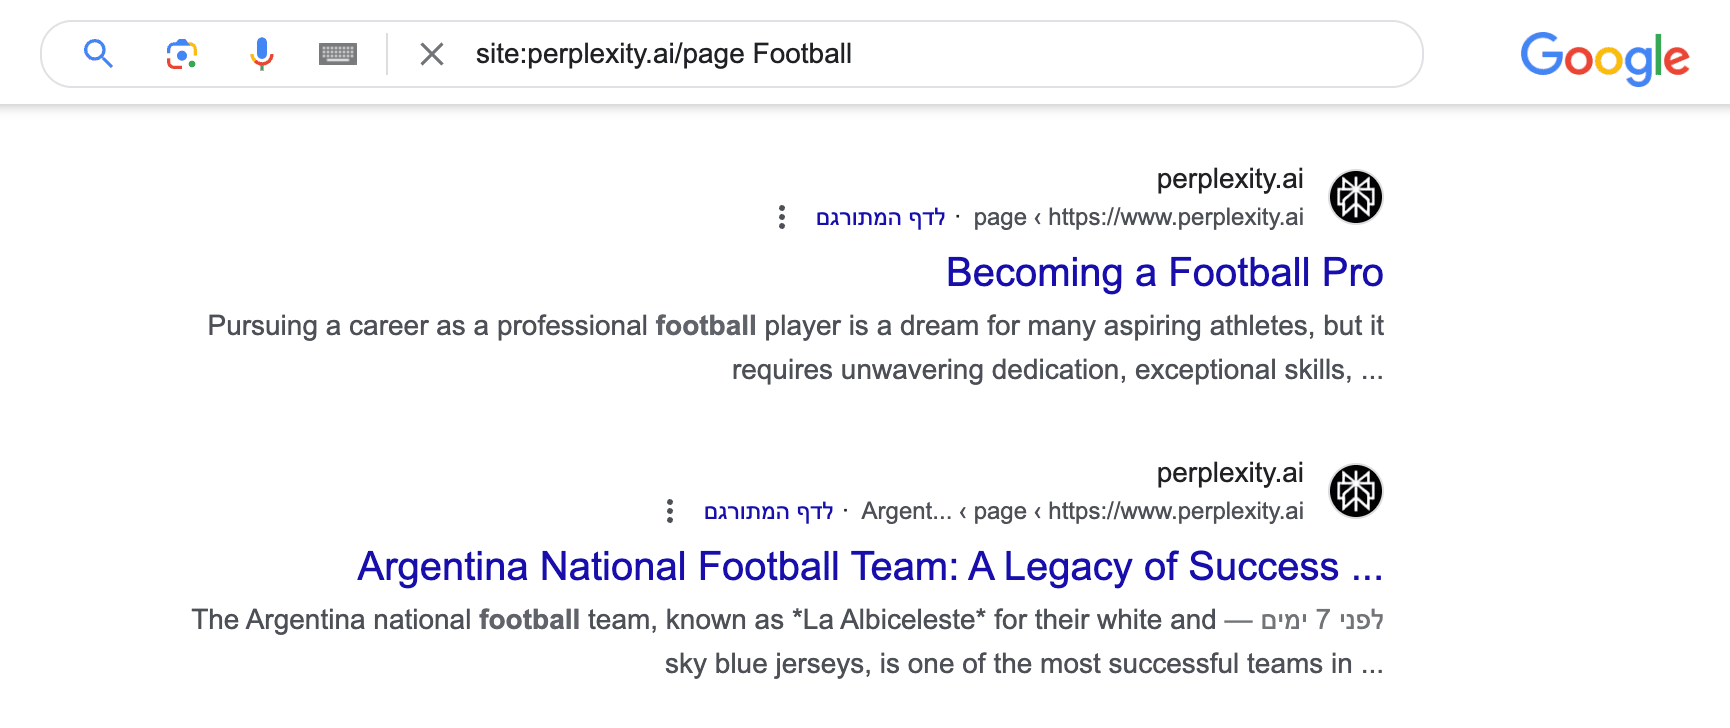
Task: Open Argentina National Football Team result link
Action: 870,567
